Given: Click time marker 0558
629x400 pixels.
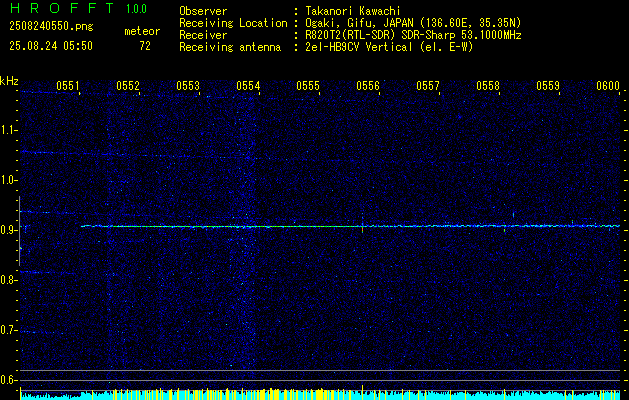Looking at the screenshot, I should click(x=488, y=86).
